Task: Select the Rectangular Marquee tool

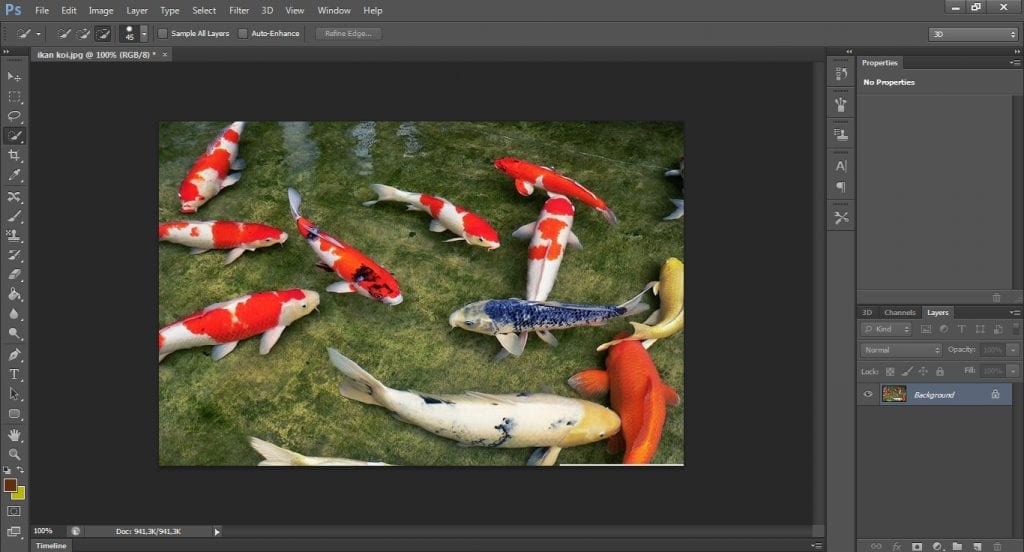Action: pos(14,97)
